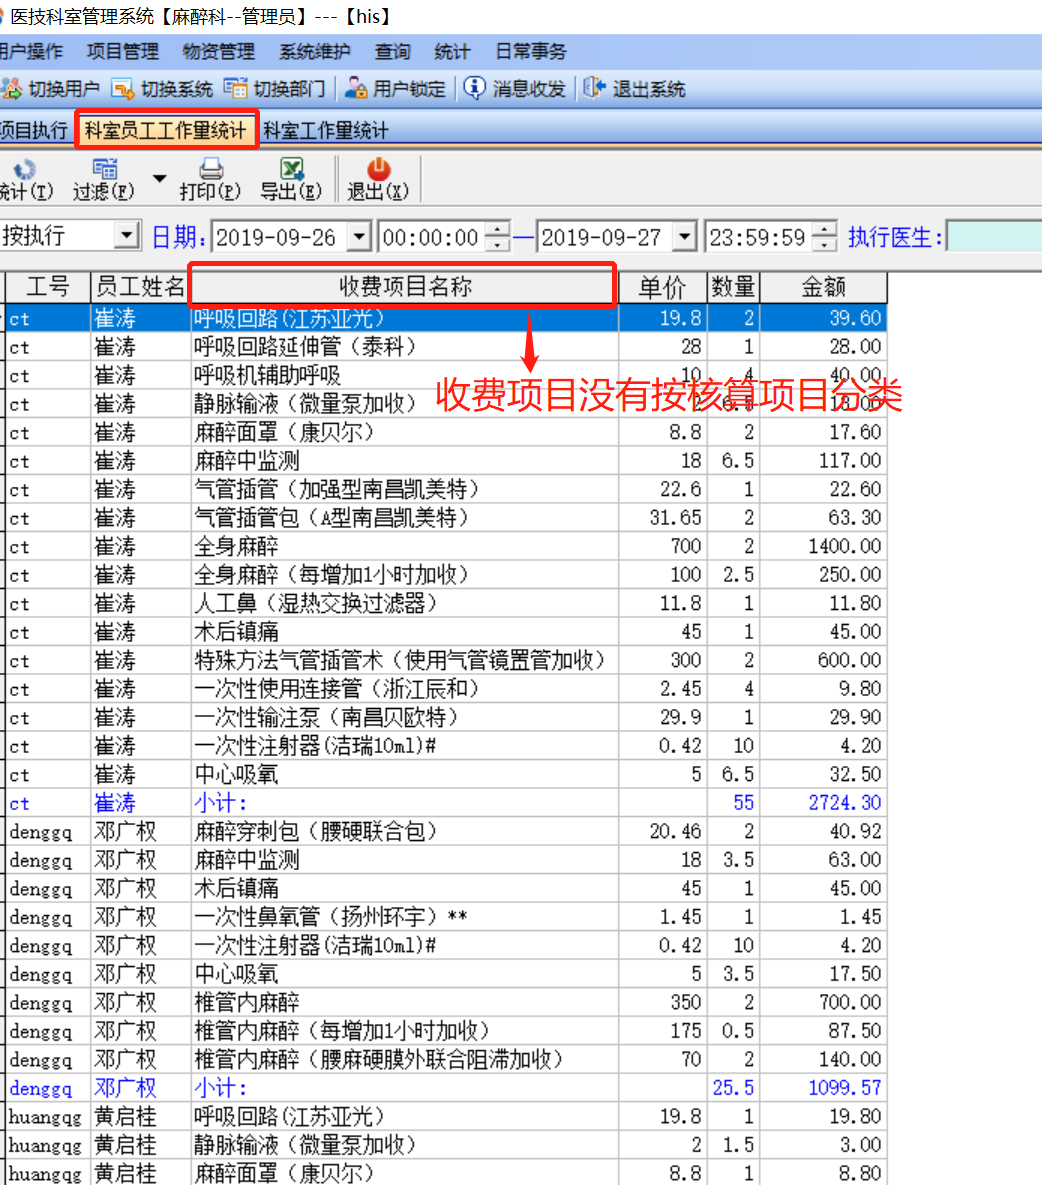Image resolution: width=1042 pixels, height=1185 pixels.
Task: Select 椎管内麻醉（腰麻硬膜外联合阻滞加收） row
Action: coord(446,1060)
